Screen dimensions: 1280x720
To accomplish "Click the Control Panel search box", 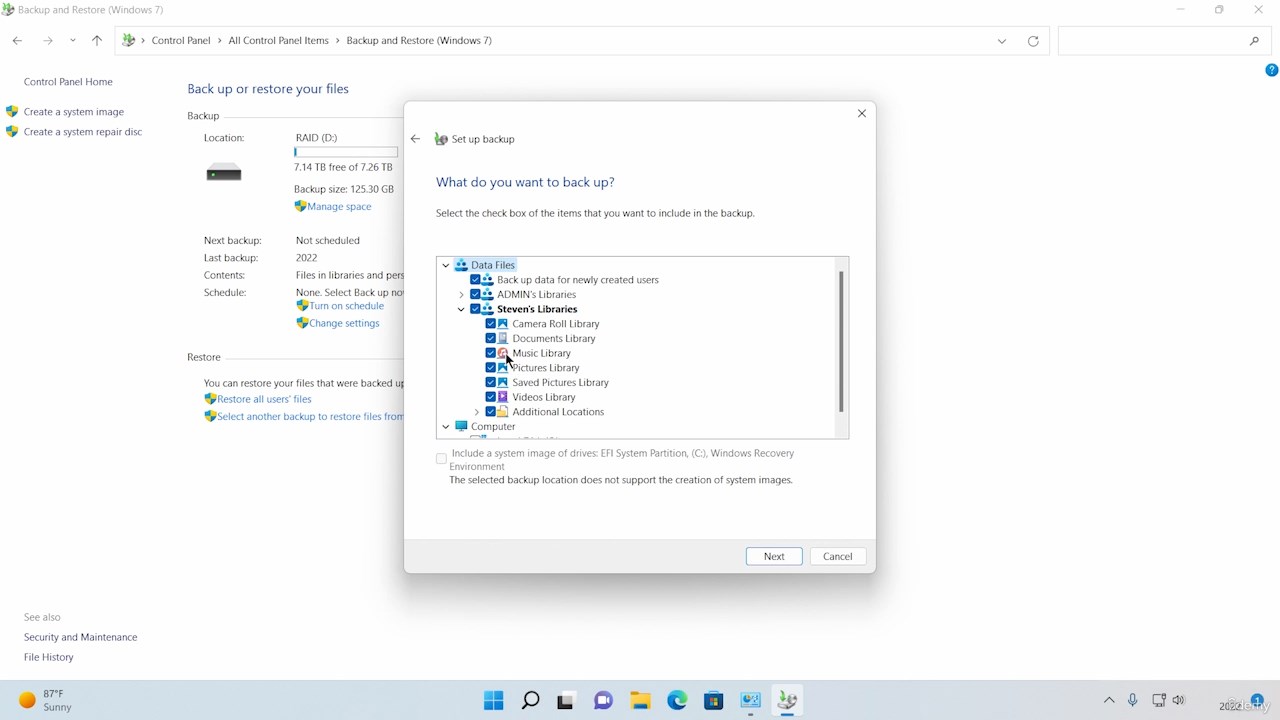I will click(1163, 41).
